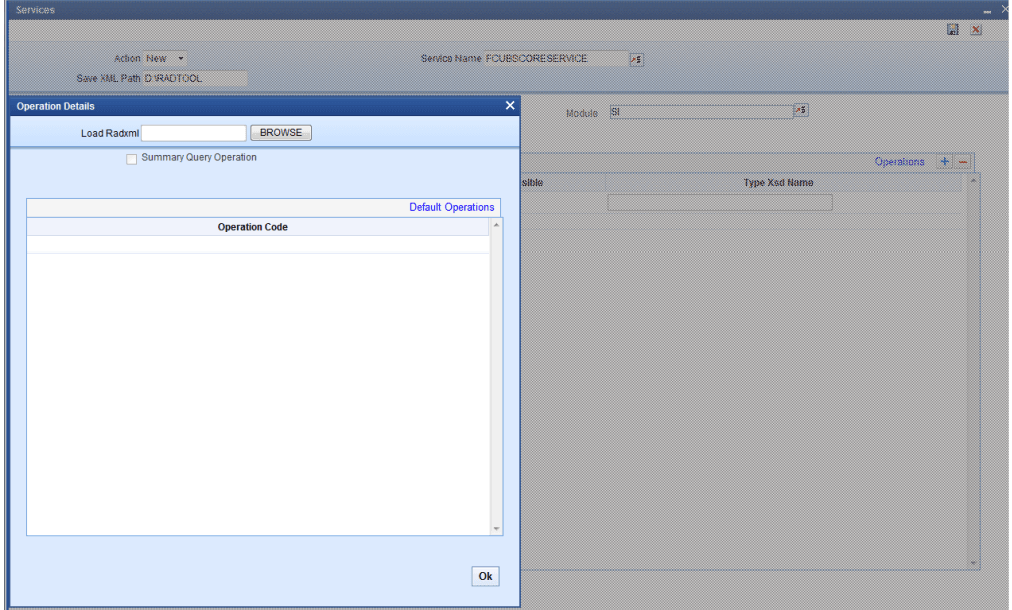Screen dimensions: 1012x610
Task: Click the Type Xsd Name column header
Action: click(x=778, y=183)
